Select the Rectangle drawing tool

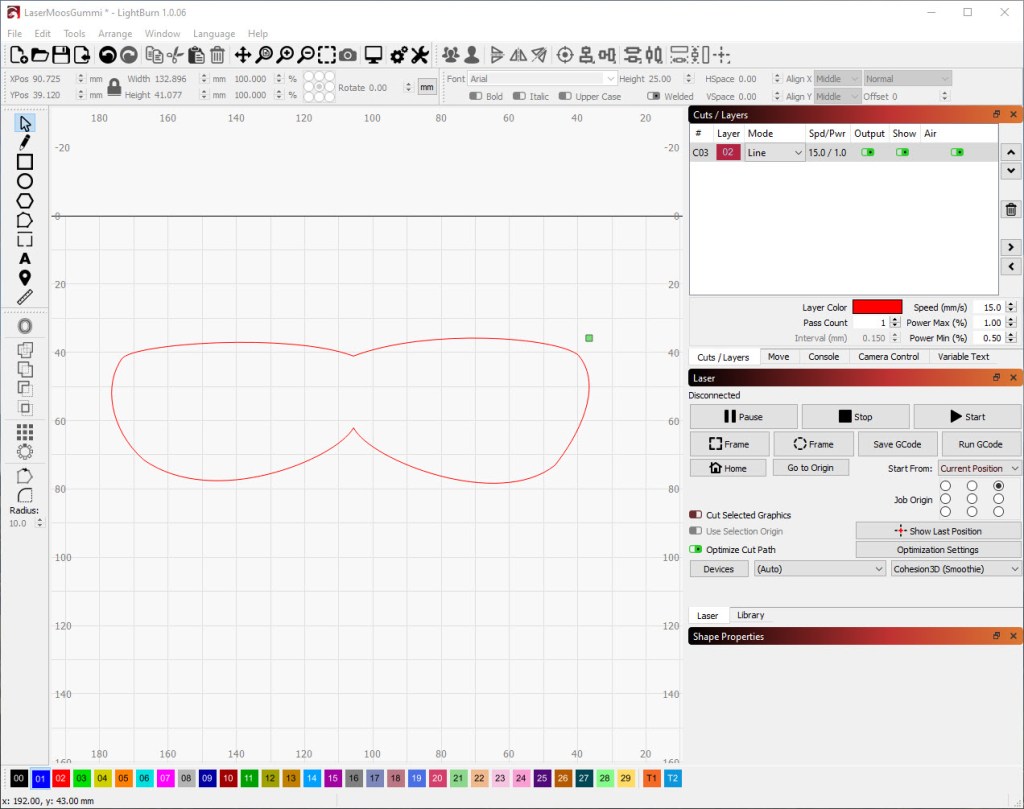click(25, 162)
